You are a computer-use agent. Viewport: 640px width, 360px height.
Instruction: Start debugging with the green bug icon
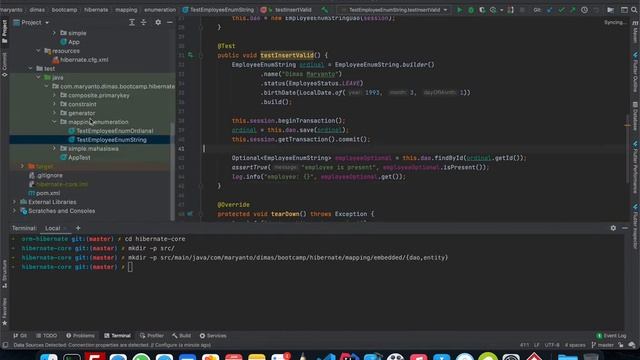[x=471, y=10]
